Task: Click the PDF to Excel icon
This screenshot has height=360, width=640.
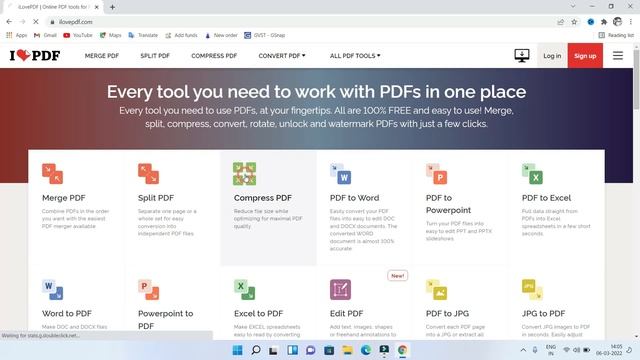Action: click(x=532, y=174)
